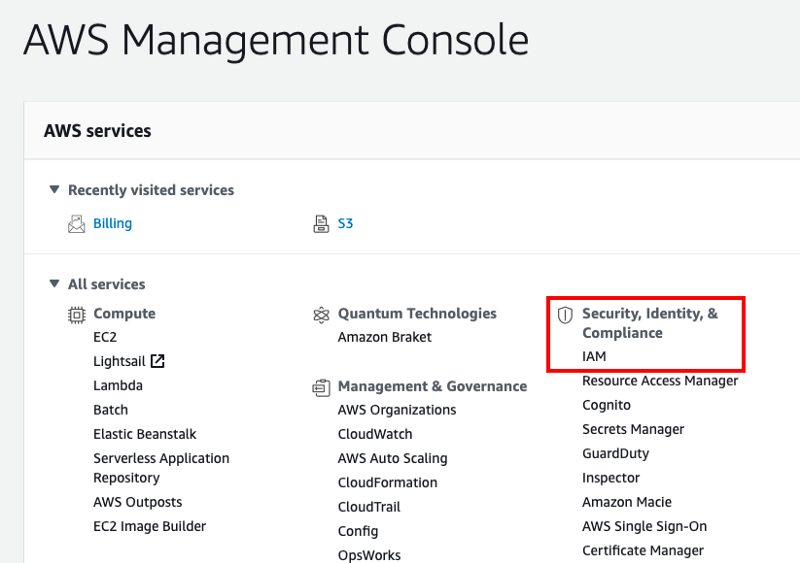Image resolution: width=800 pixels, height=563 pixels.
Task: Open Lambda service
Action: [x=118, y=385]
